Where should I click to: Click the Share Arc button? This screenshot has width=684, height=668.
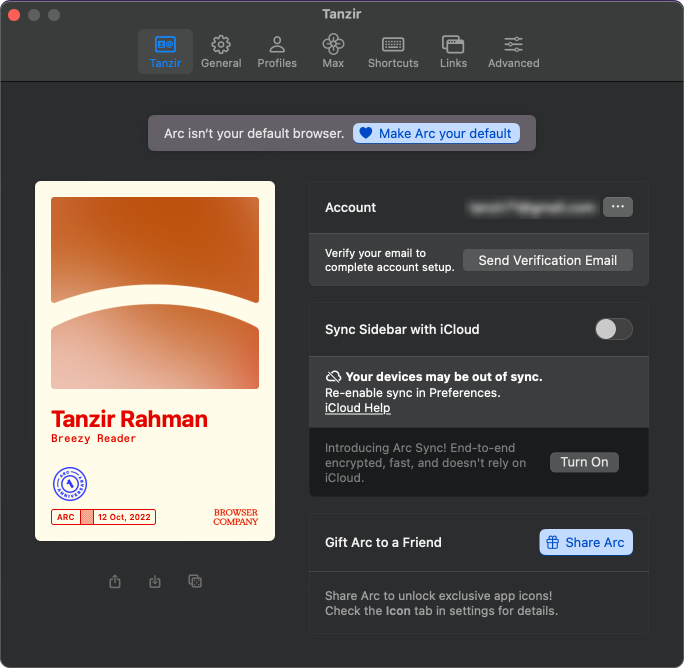point(585,542)
